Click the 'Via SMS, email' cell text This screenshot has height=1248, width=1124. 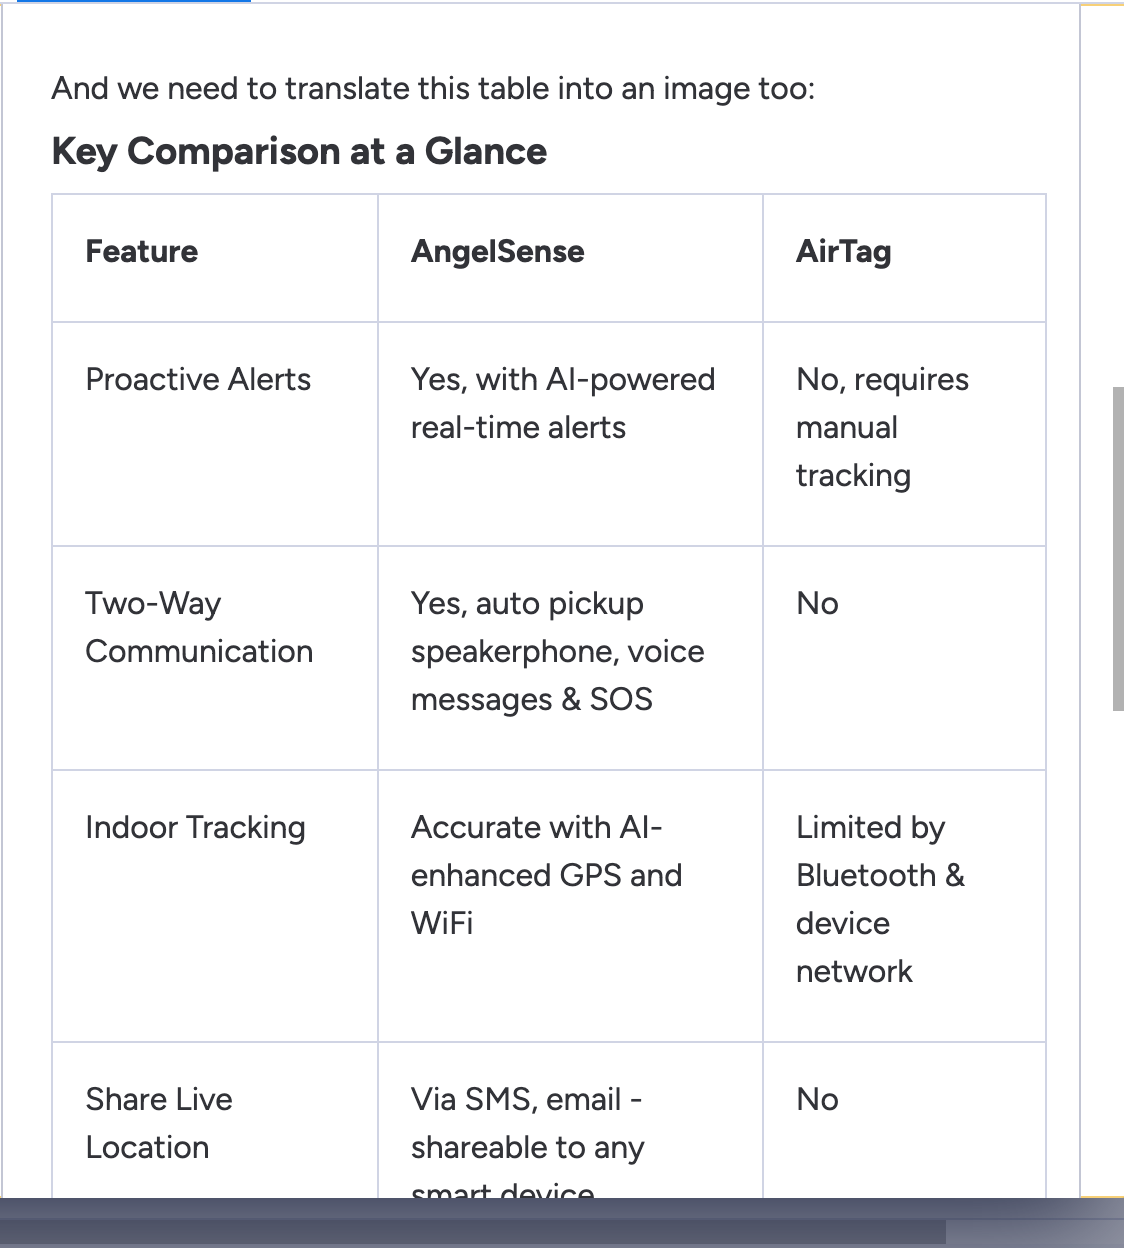click(526, 1100)
